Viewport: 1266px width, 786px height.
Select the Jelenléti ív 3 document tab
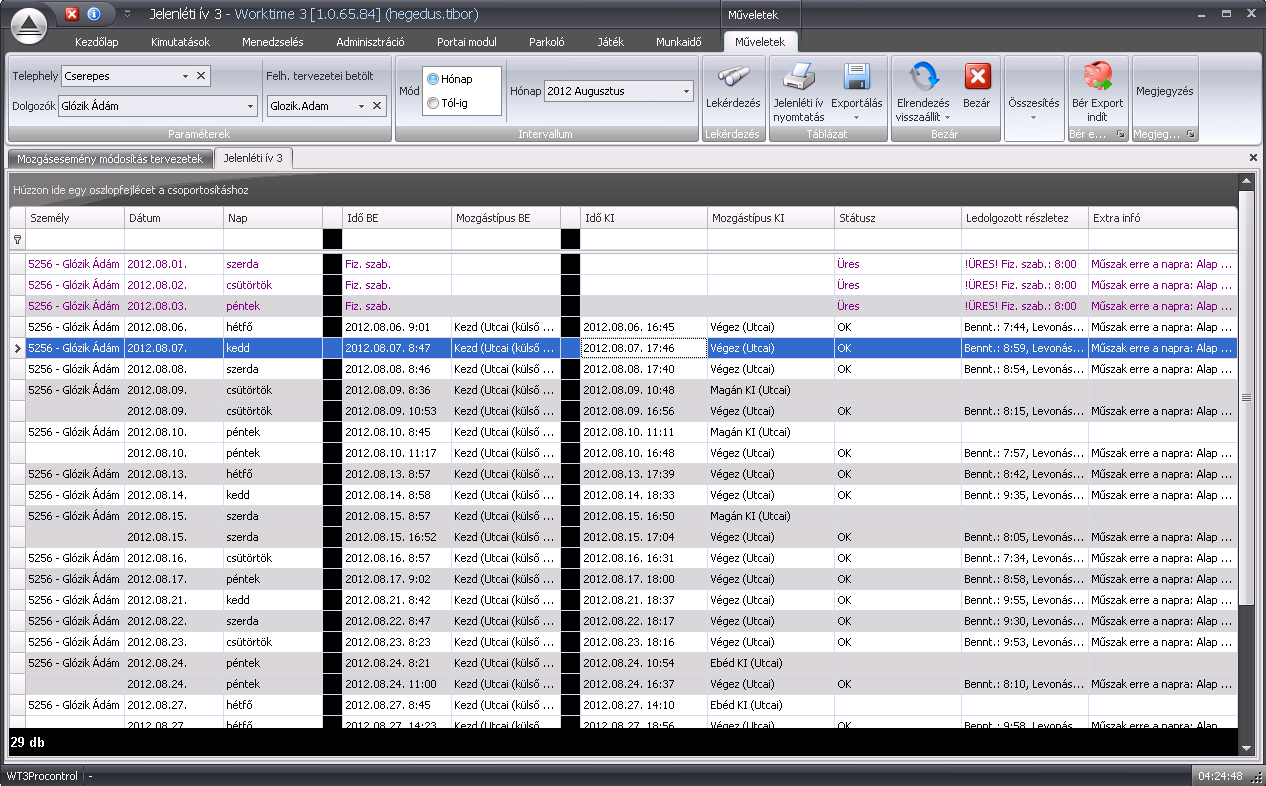pos(253,158)
